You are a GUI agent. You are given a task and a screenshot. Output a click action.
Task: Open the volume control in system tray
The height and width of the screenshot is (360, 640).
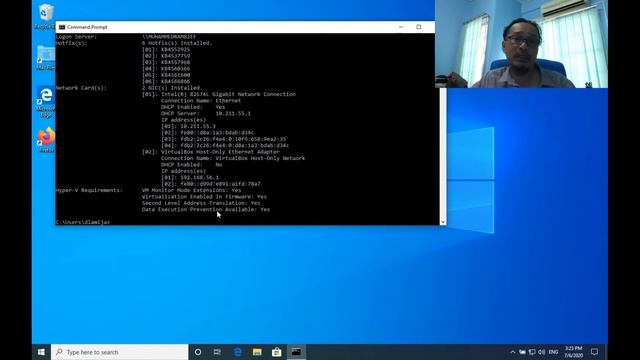(x=542, y=352)
